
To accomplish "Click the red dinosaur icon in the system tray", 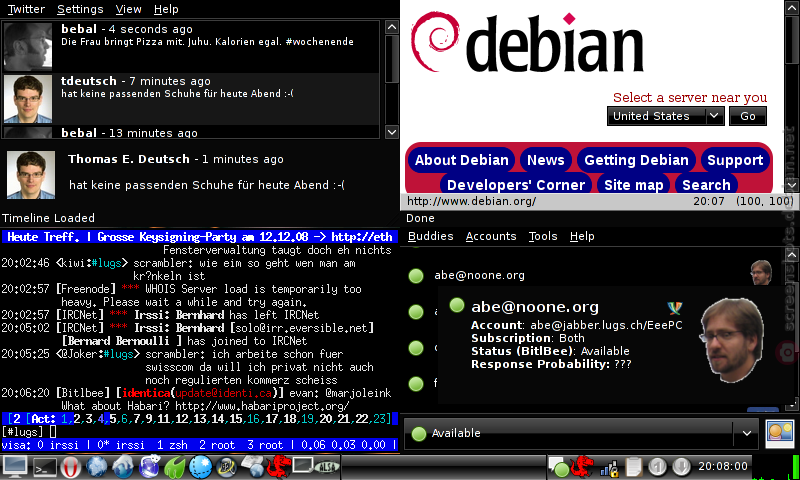I will pyautogui.click(x=582, y=467).
